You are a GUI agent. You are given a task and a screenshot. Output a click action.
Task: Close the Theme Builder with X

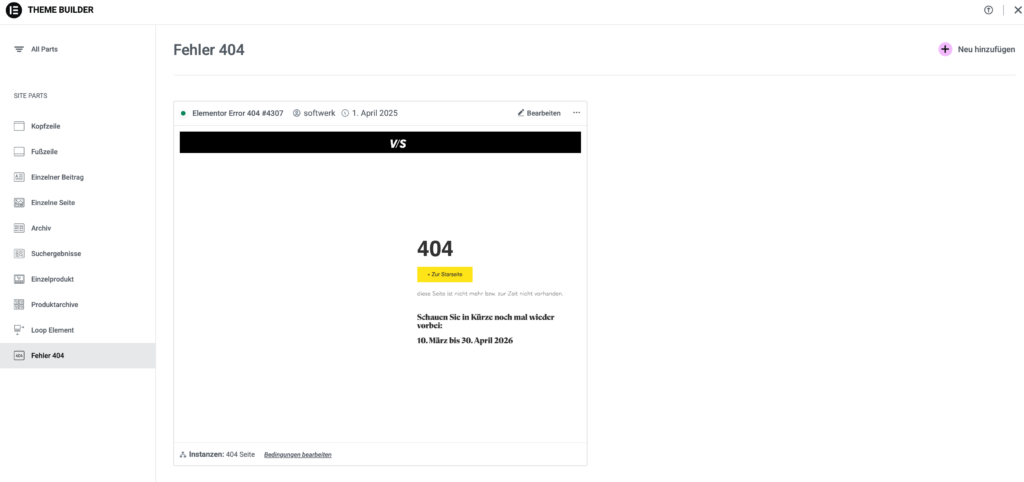coord(1011,10)
